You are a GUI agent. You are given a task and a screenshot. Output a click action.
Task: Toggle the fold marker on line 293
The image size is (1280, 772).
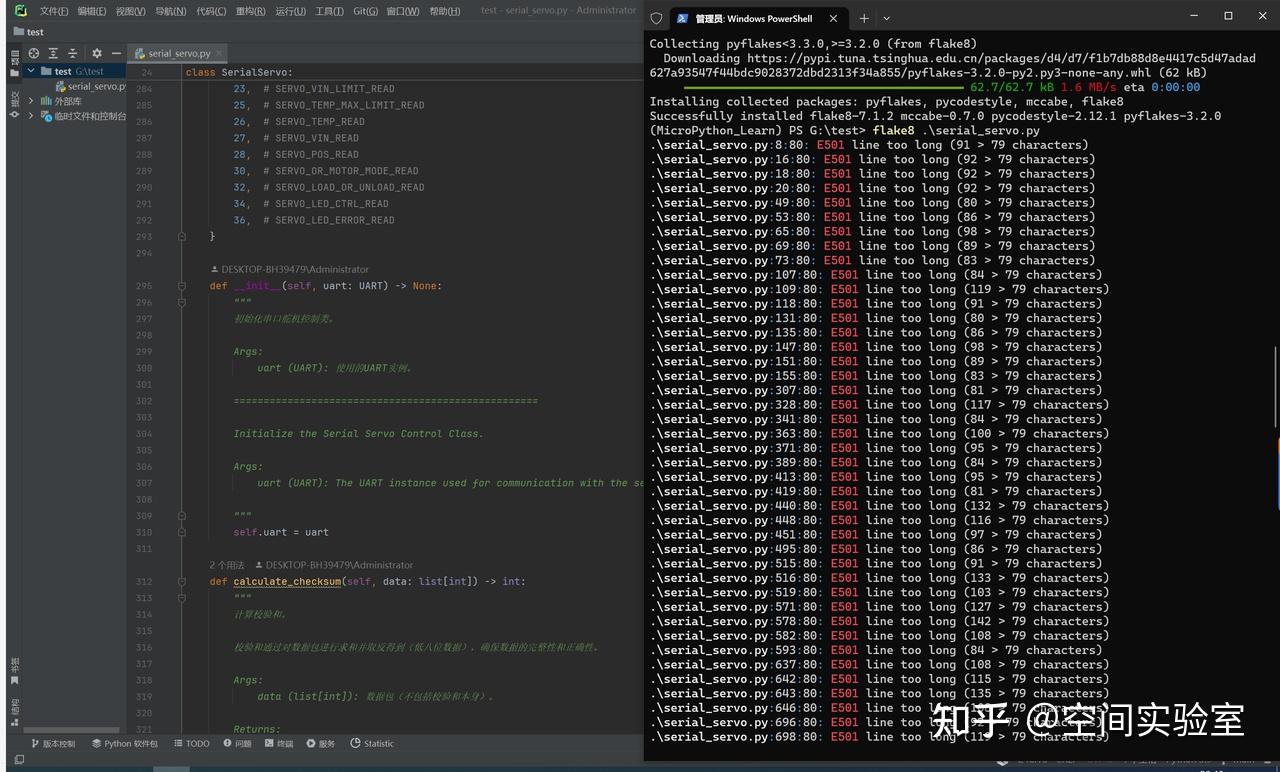click(182, 237)
